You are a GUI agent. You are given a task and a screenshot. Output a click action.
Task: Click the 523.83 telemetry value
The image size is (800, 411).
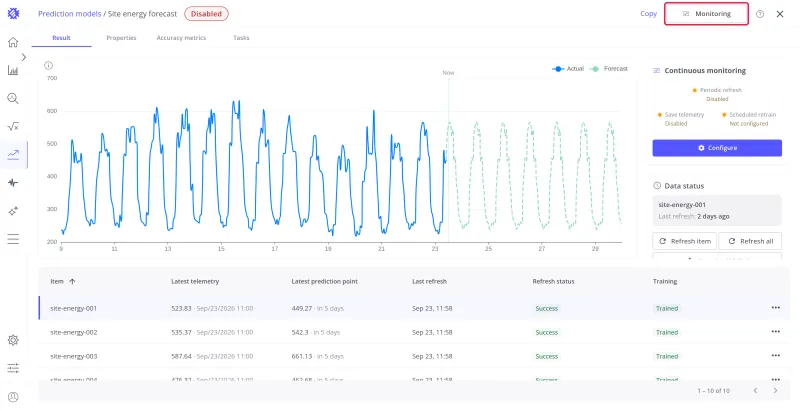(x=181, y=309)
